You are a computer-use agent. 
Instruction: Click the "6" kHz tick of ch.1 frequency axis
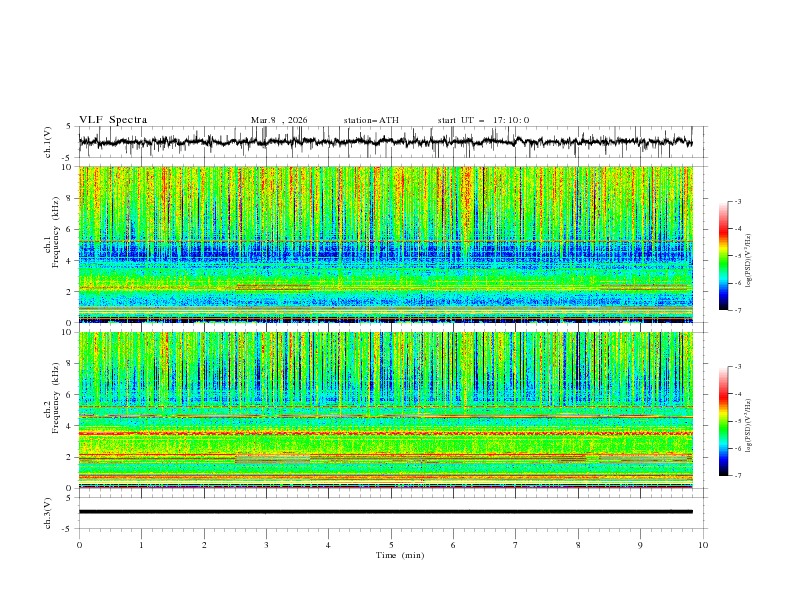(x=70, y=229)
